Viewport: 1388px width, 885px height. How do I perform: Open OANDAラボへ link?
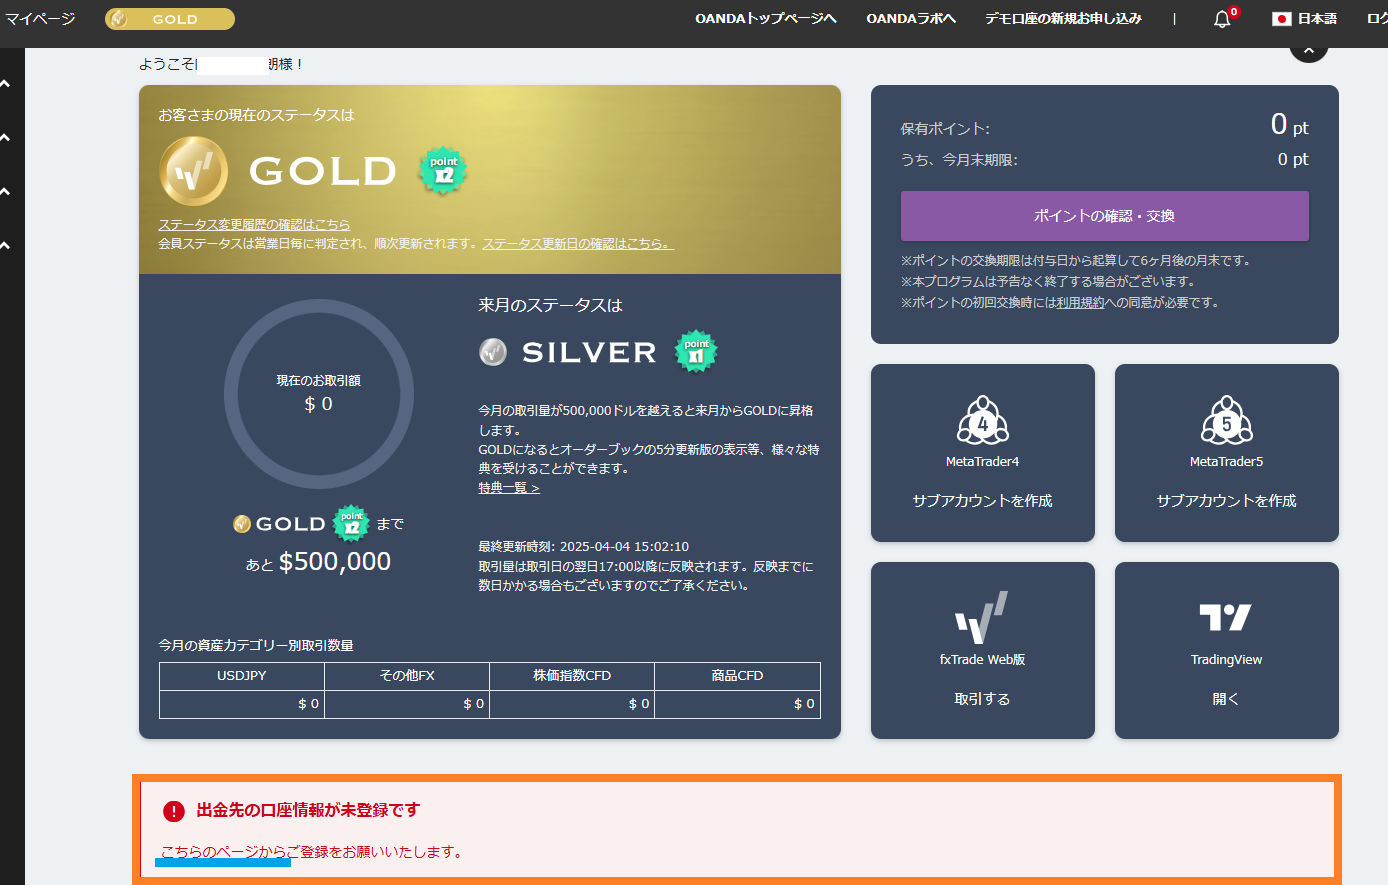click(x=911, y=19)
